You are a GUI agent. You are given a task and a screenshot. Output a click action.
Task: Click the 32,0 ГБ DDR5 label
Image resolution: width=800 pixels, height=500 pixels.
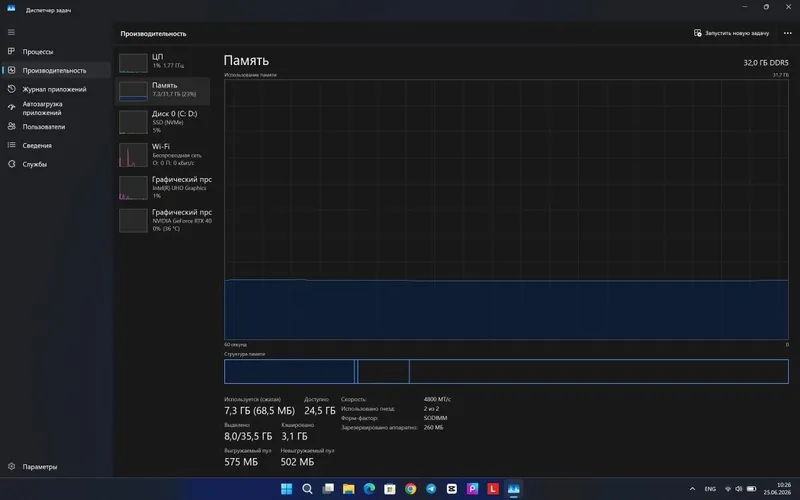point(765,63)
